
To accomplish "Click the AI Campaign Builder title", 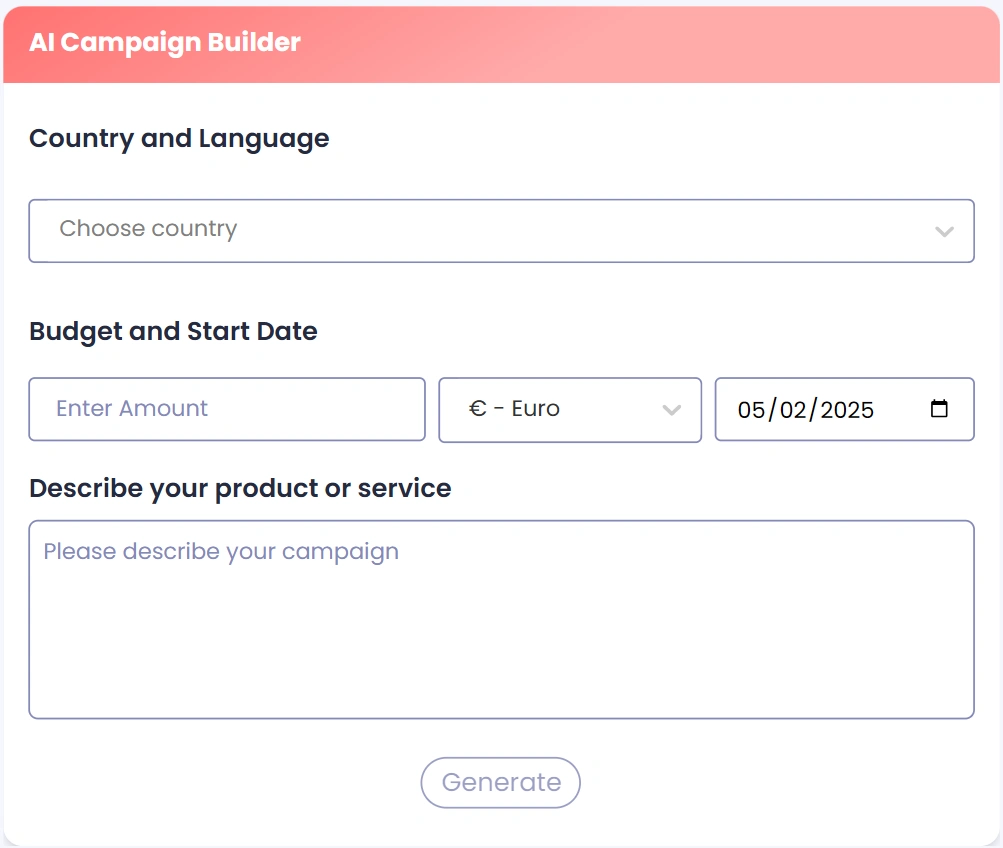I will (x=165, y=43).
